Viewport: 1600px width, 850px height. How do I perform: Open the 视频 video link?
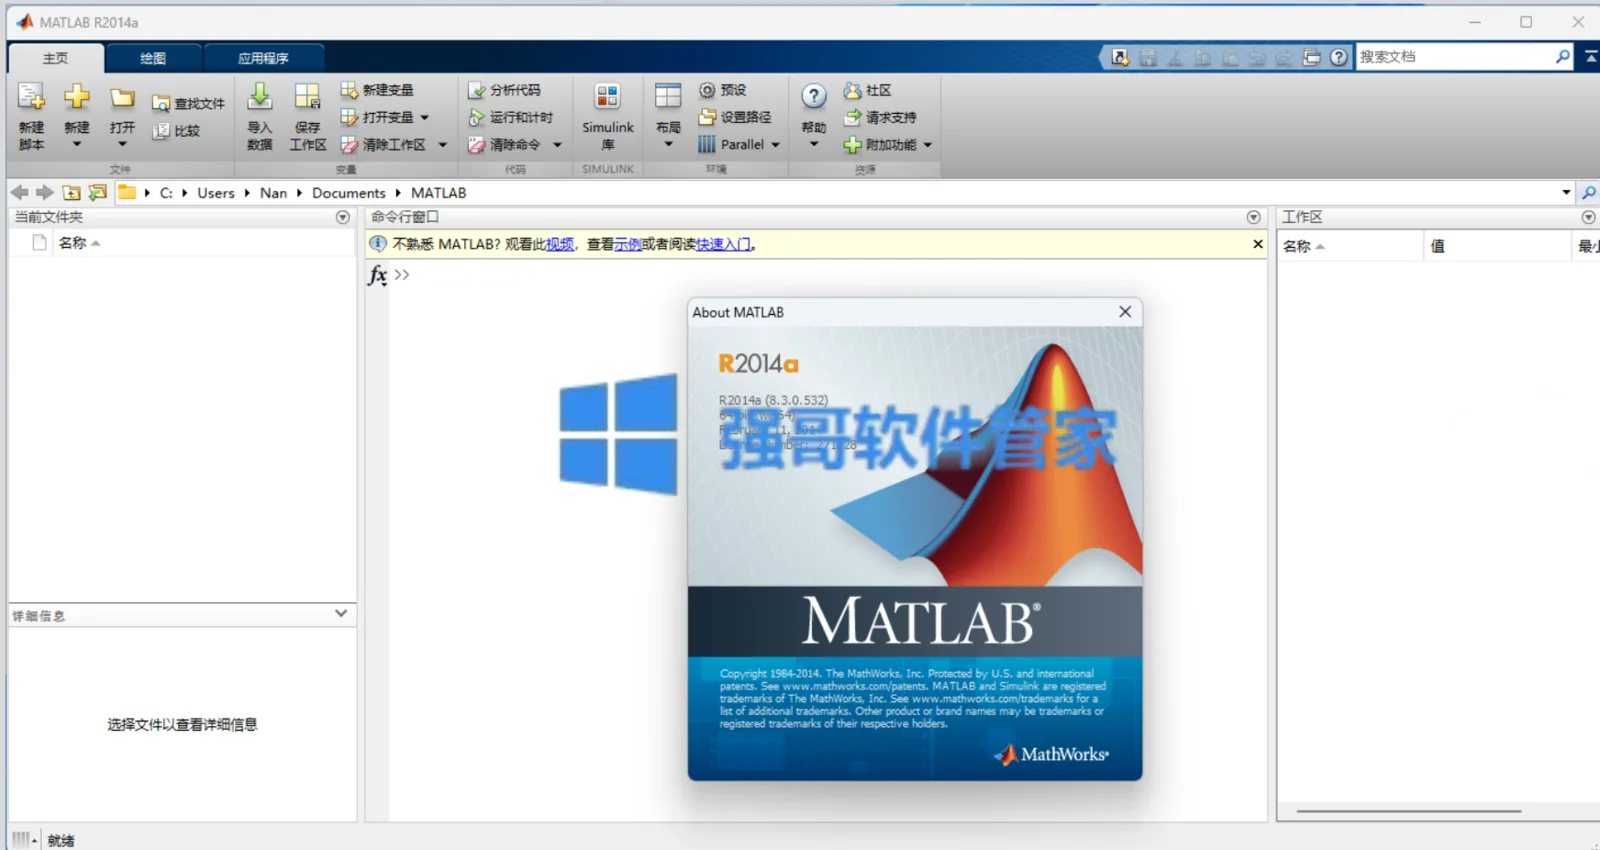560,244
